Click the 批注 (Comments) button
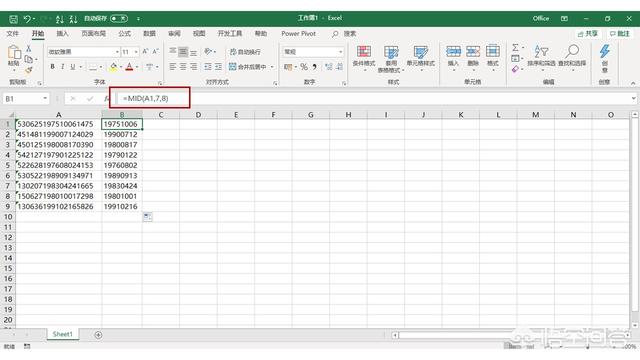The height and width of the screenshot is (360, 640). pos(620,33)
